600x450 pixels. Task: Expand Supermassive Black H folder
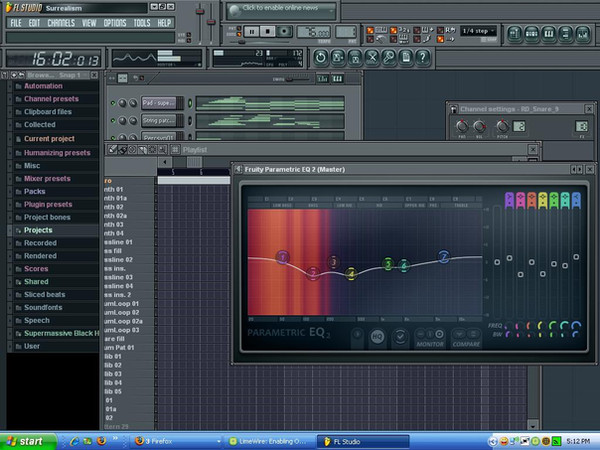click(x=61, y=333)
